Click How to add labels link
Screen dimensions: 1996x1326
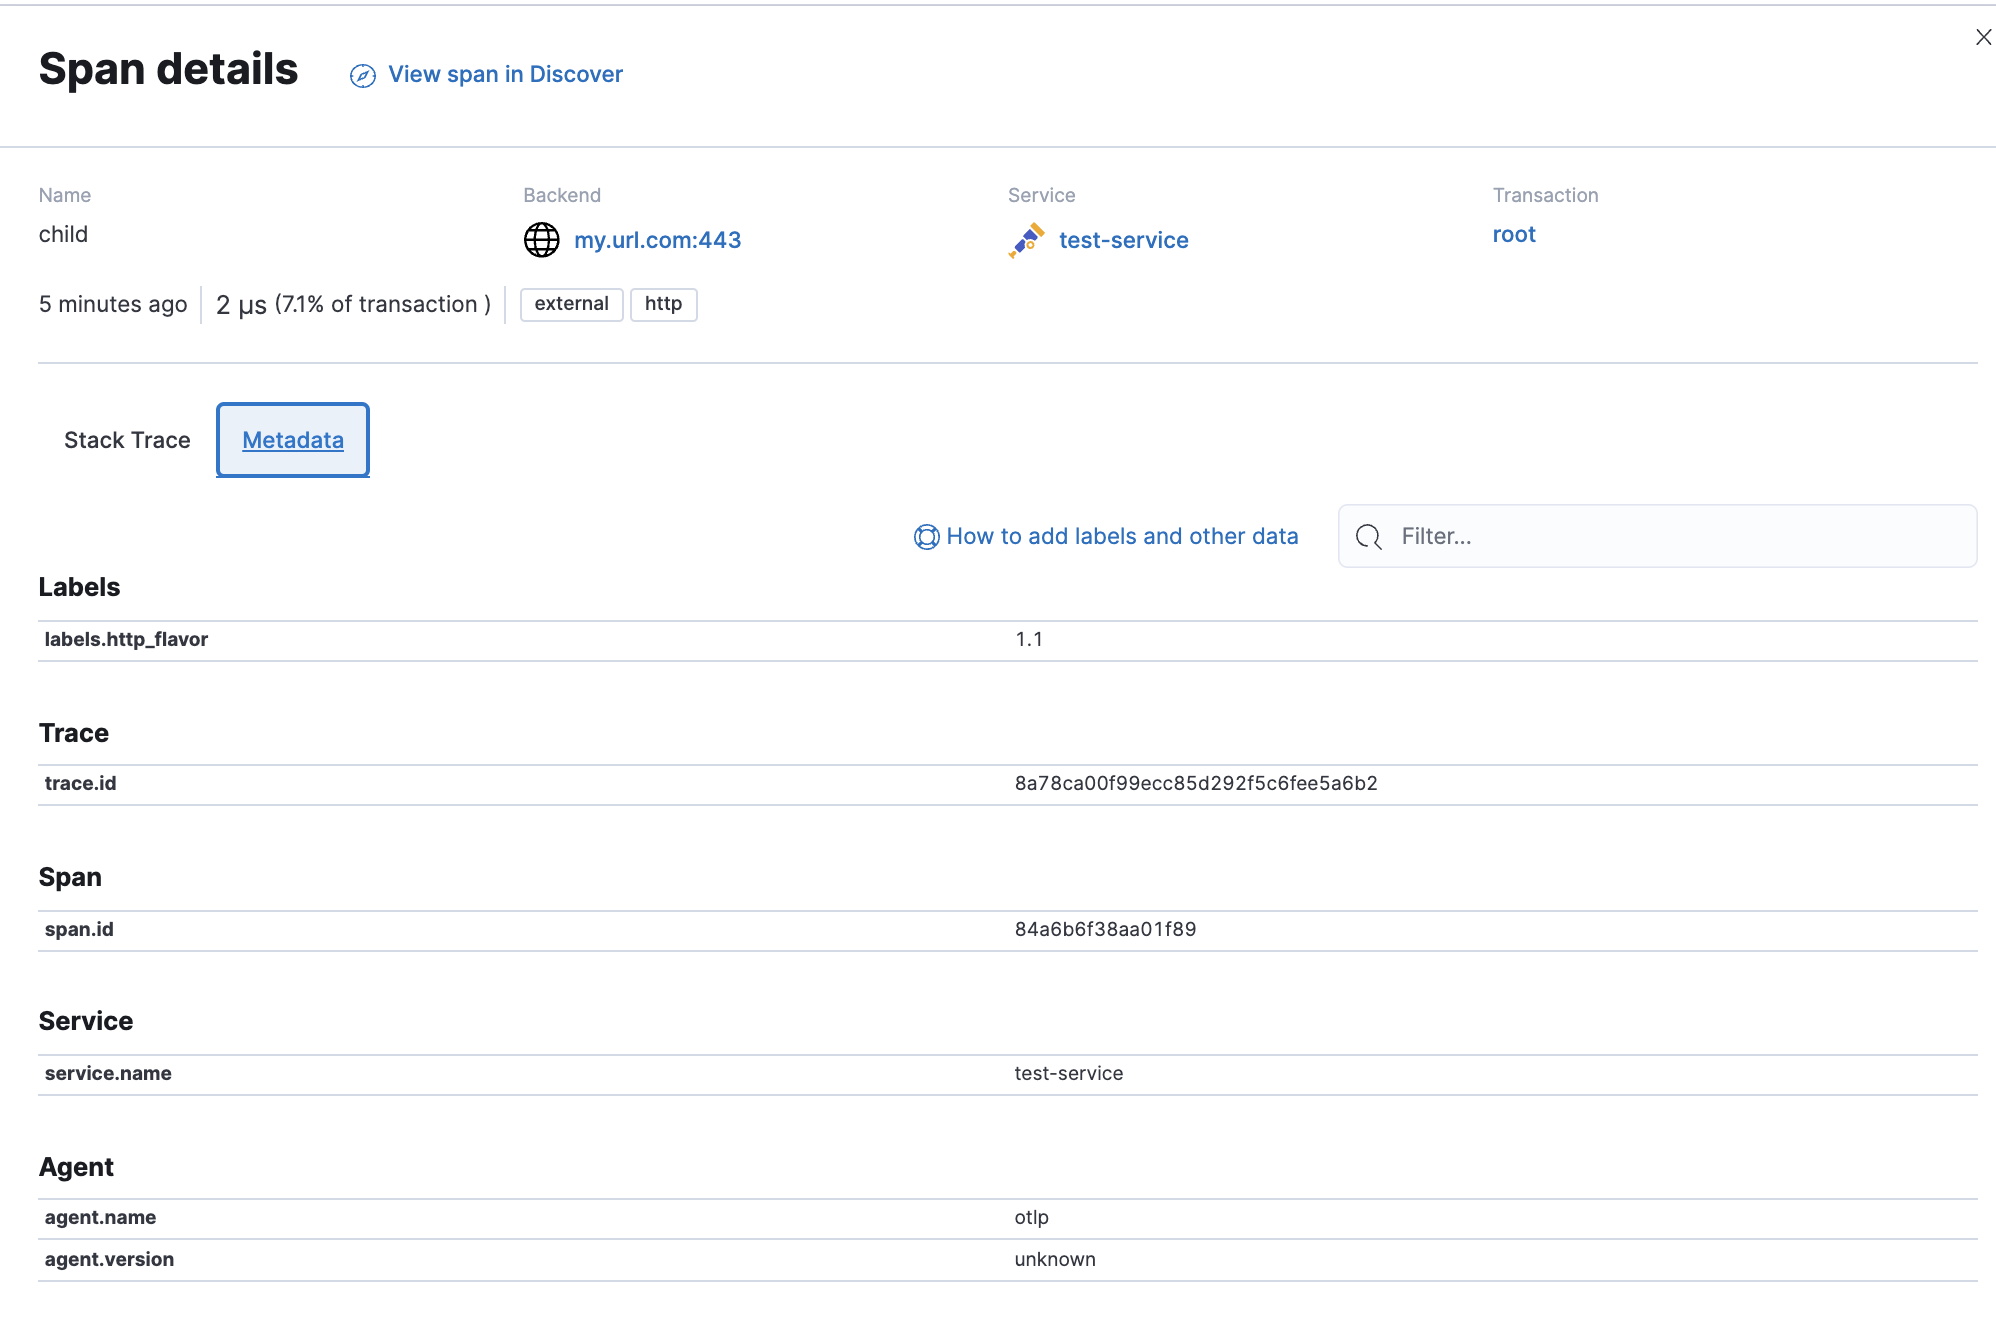tap(1121, 537)
